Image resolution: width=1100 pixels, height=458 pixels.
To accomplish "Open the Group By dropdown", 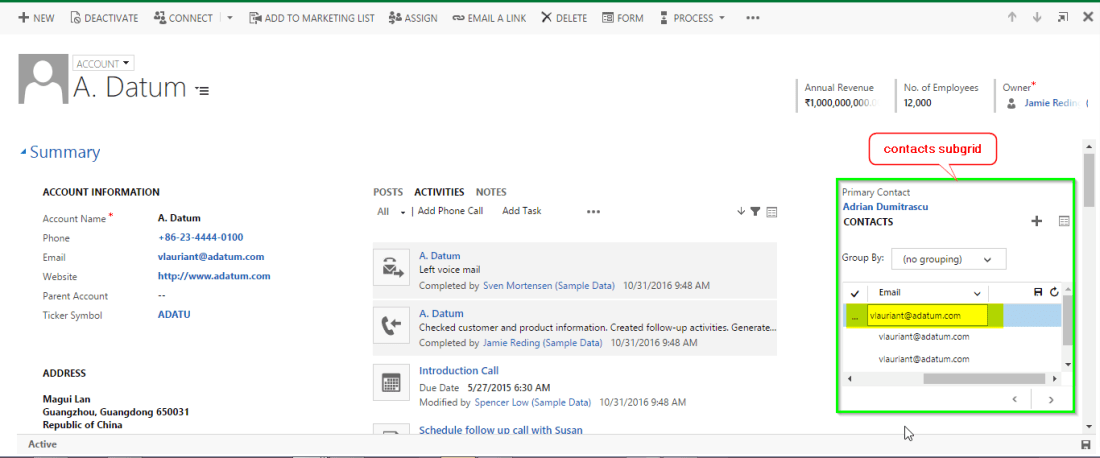I will coord(948,259).
